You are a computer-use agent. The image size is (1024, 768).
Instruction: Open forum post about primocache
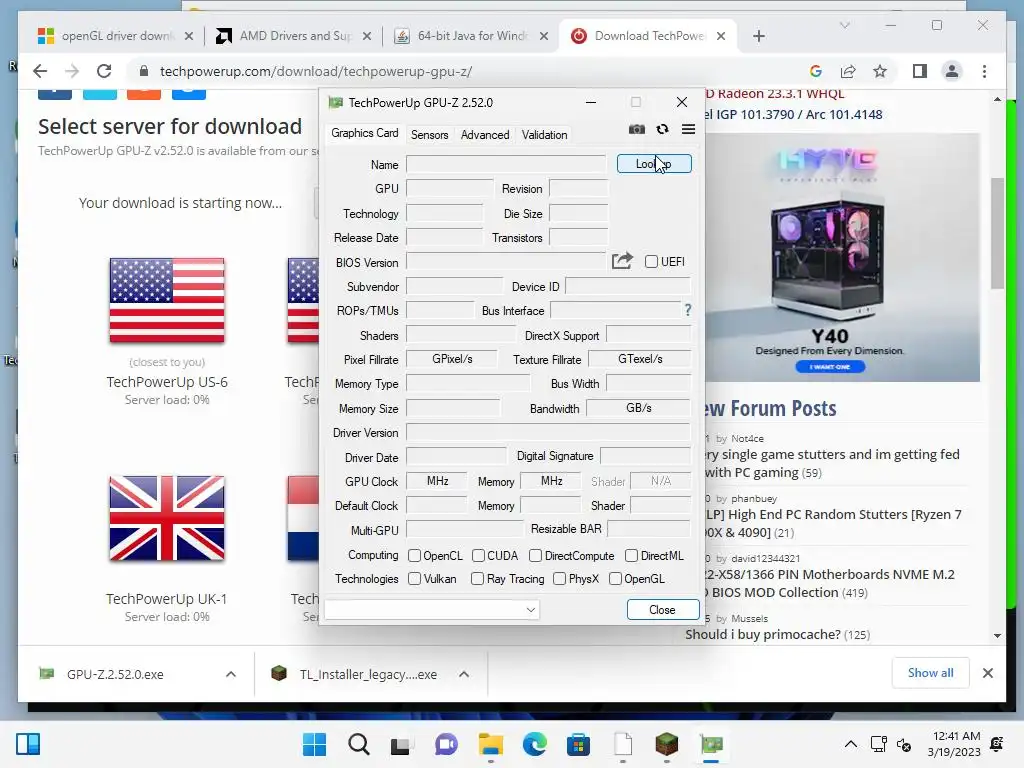tap(762, 634)
